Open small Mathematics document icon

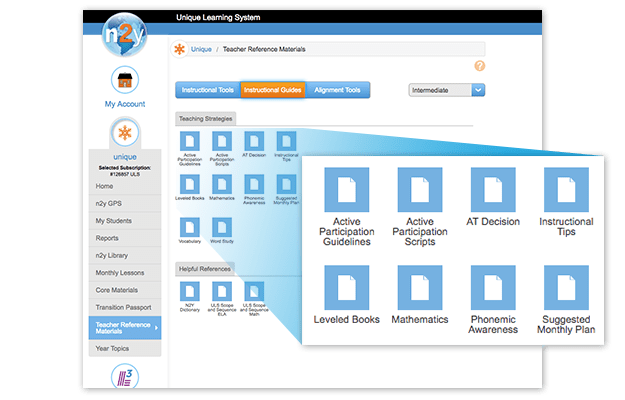click(222, 184)
